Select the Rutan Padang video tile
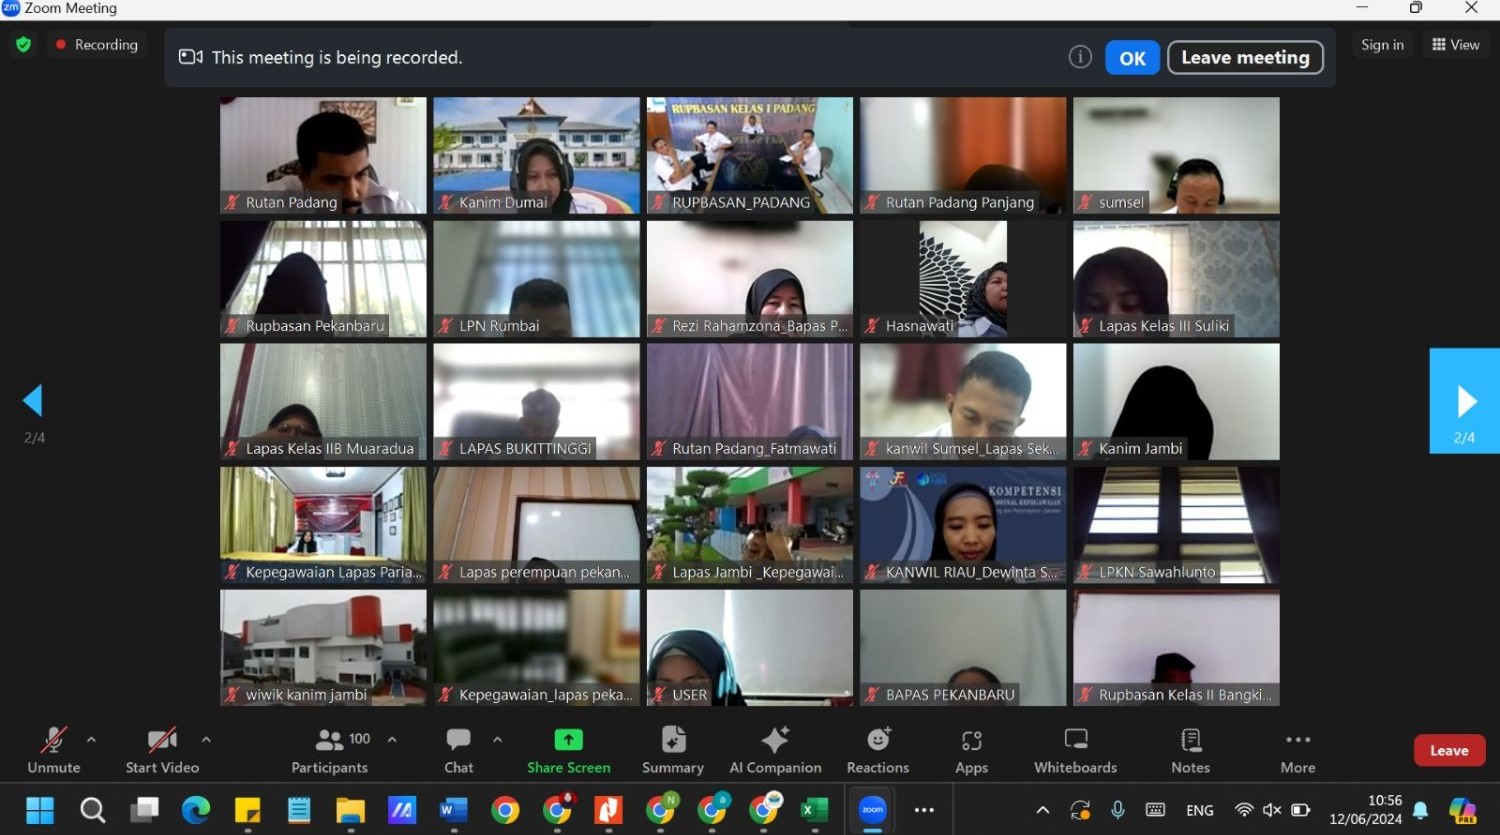 click(x=323, y=155)
